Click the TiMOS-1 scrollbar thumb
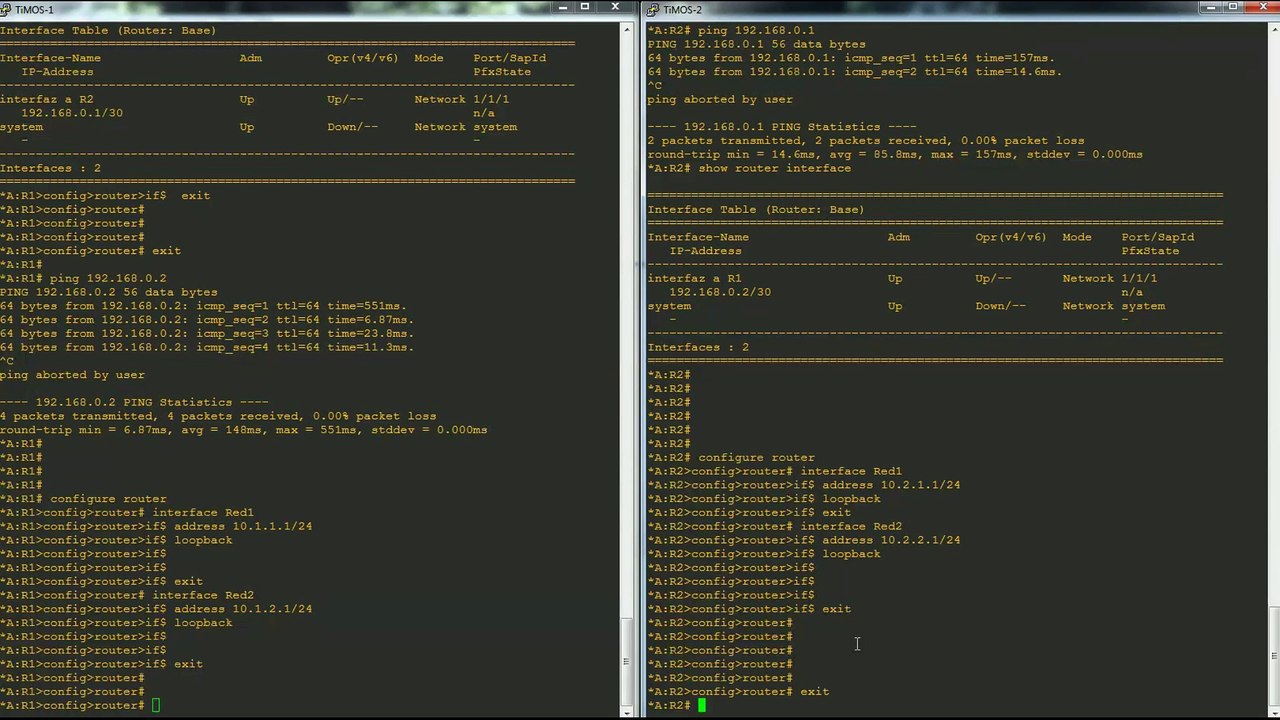This screenshot has width=1280, height=720. coord(627,660)
